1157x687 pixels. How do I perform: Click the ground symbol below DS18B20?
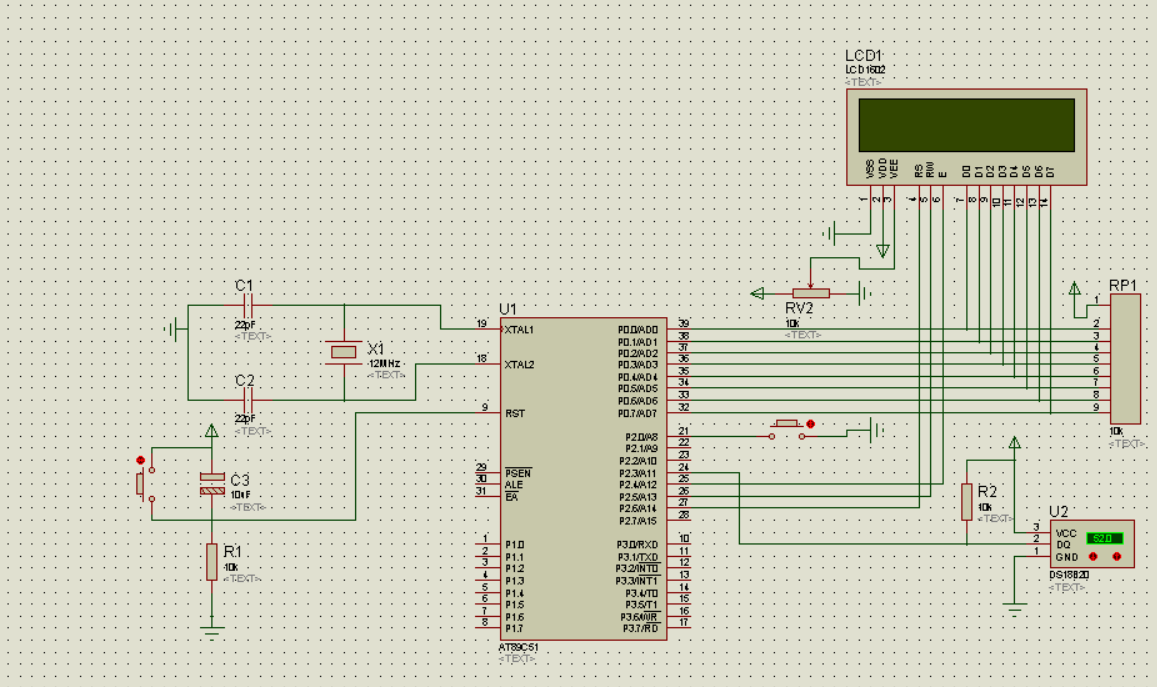pos(1015,609)
